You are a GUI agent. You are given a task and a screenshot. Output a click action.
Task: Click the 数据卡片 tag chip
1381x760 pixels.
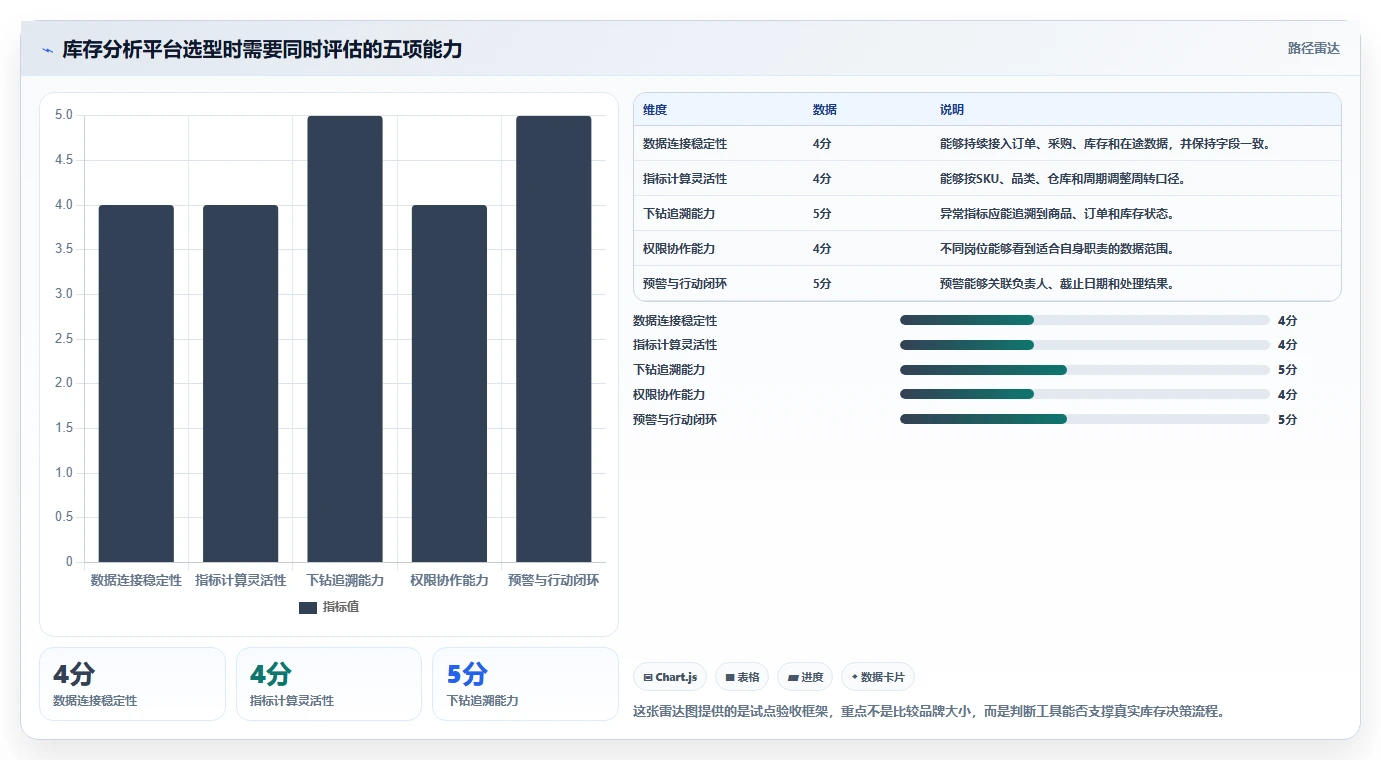(878, 677)
